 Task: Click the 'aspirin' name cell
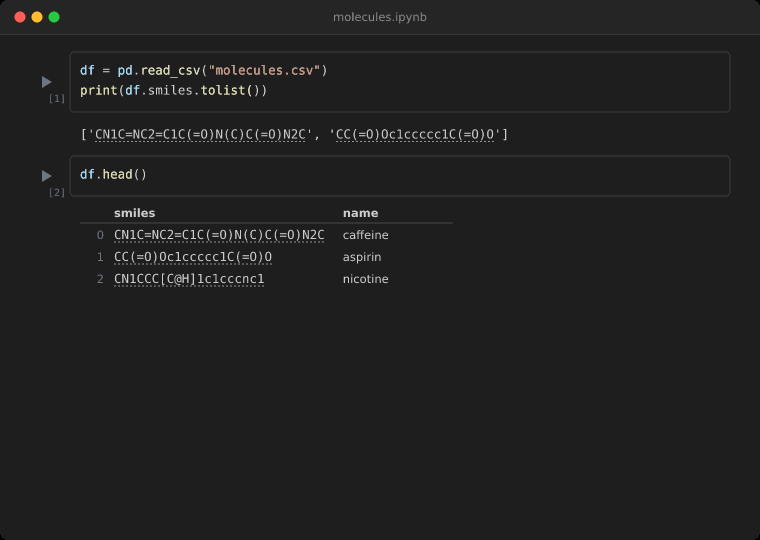pyautogui.click(x=362, y=257)
